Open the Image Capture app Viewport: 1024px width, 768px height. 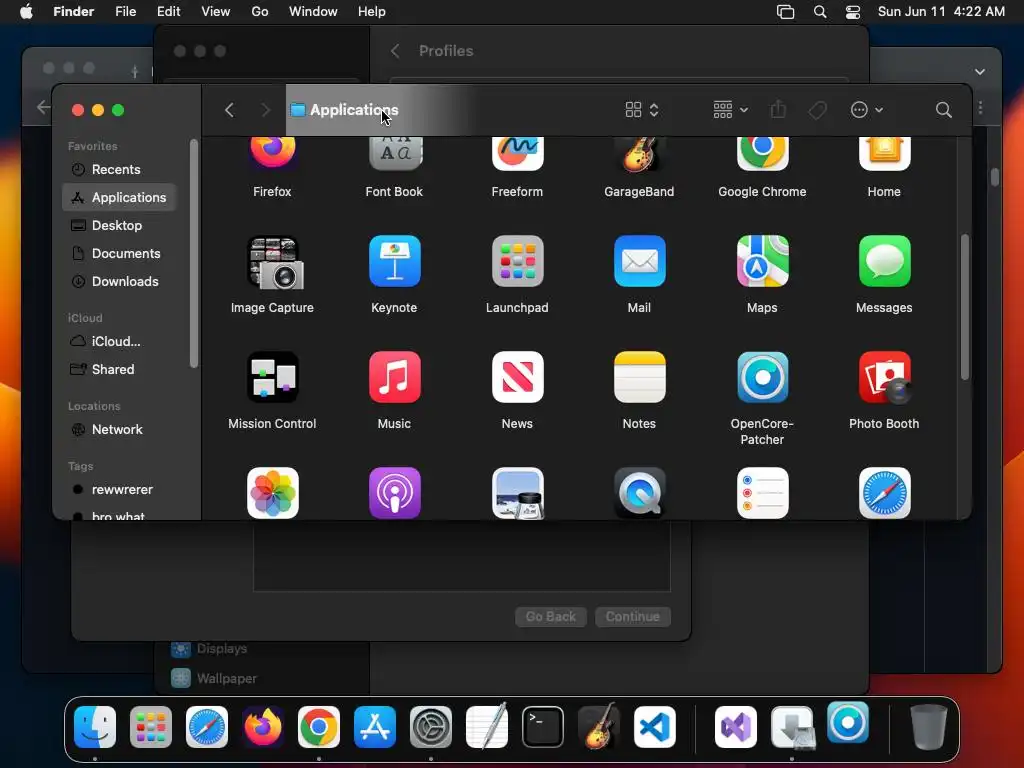coord(274,262)
